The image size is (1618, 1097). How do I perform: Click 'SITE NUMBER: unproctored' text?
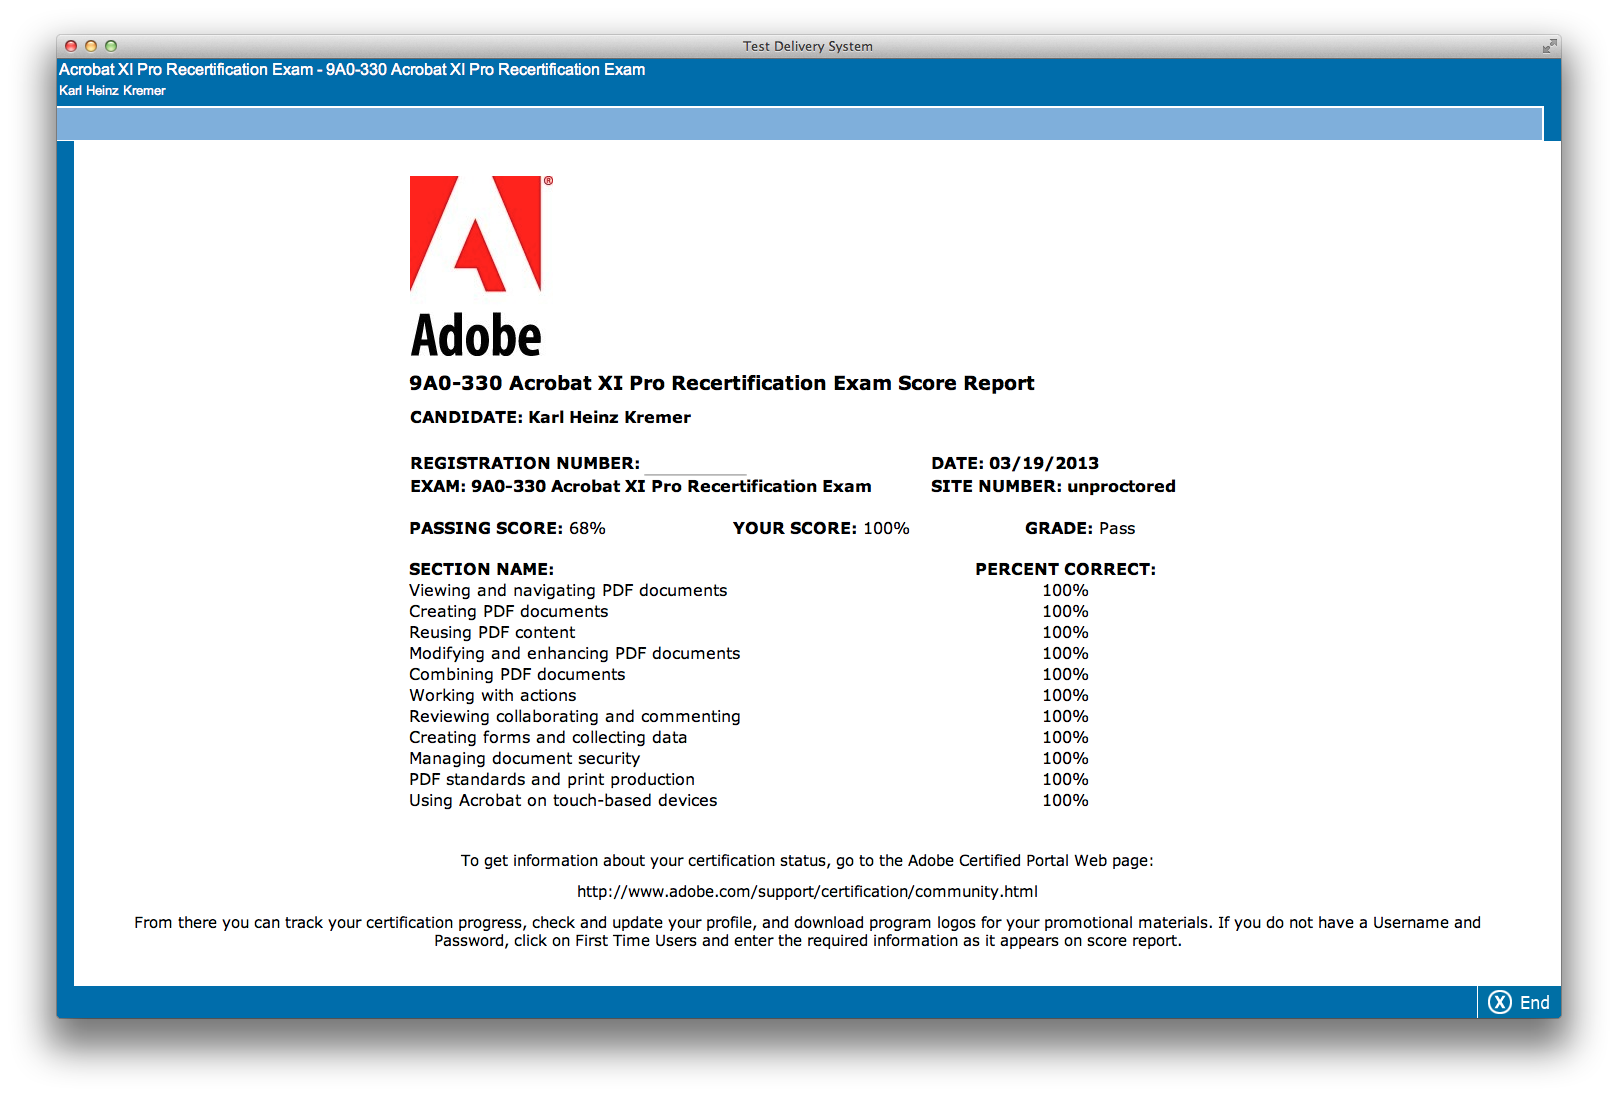point(1053,486)
